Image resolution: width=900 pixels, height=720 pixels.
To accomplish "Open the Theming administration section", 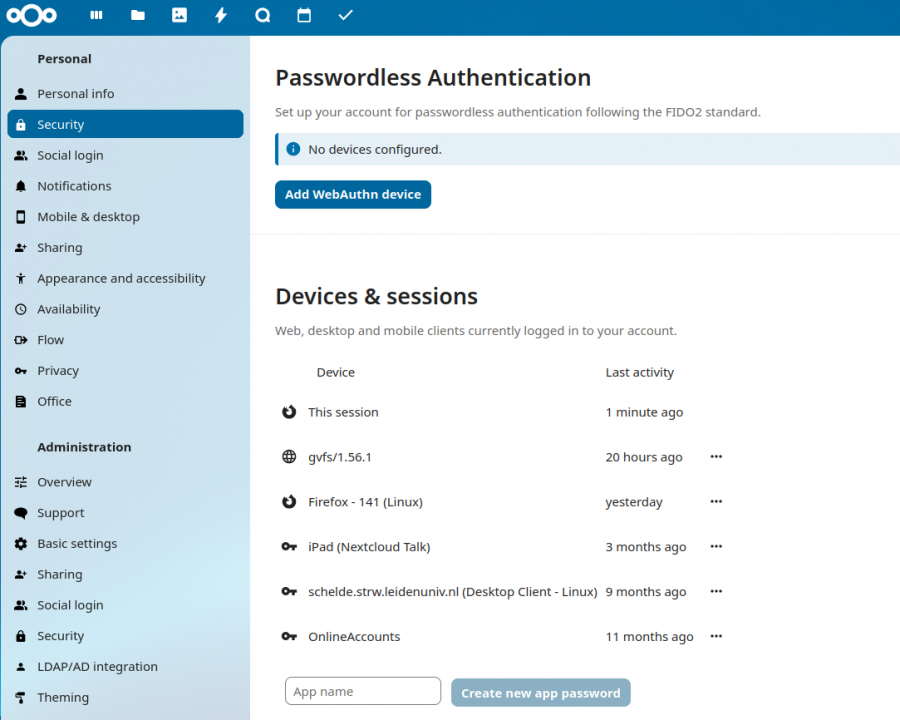I will click(x=63, y=697).
